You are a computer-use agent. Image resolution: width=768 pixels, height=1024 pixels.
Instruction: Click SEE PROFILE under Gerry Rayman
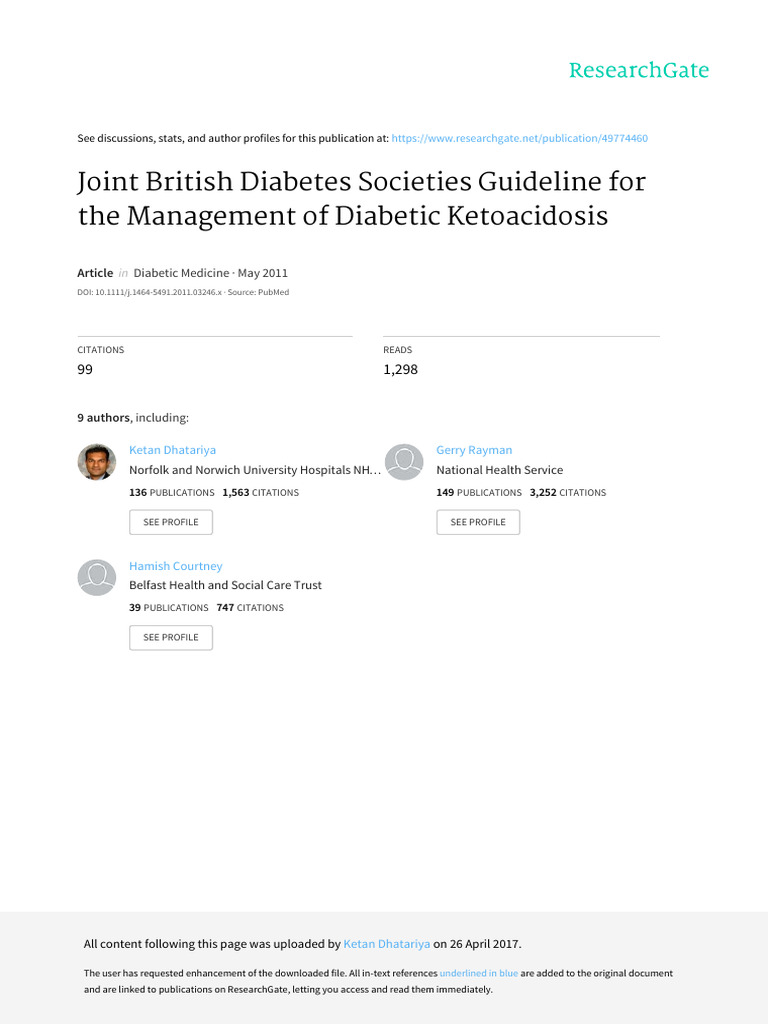(478, 522)
